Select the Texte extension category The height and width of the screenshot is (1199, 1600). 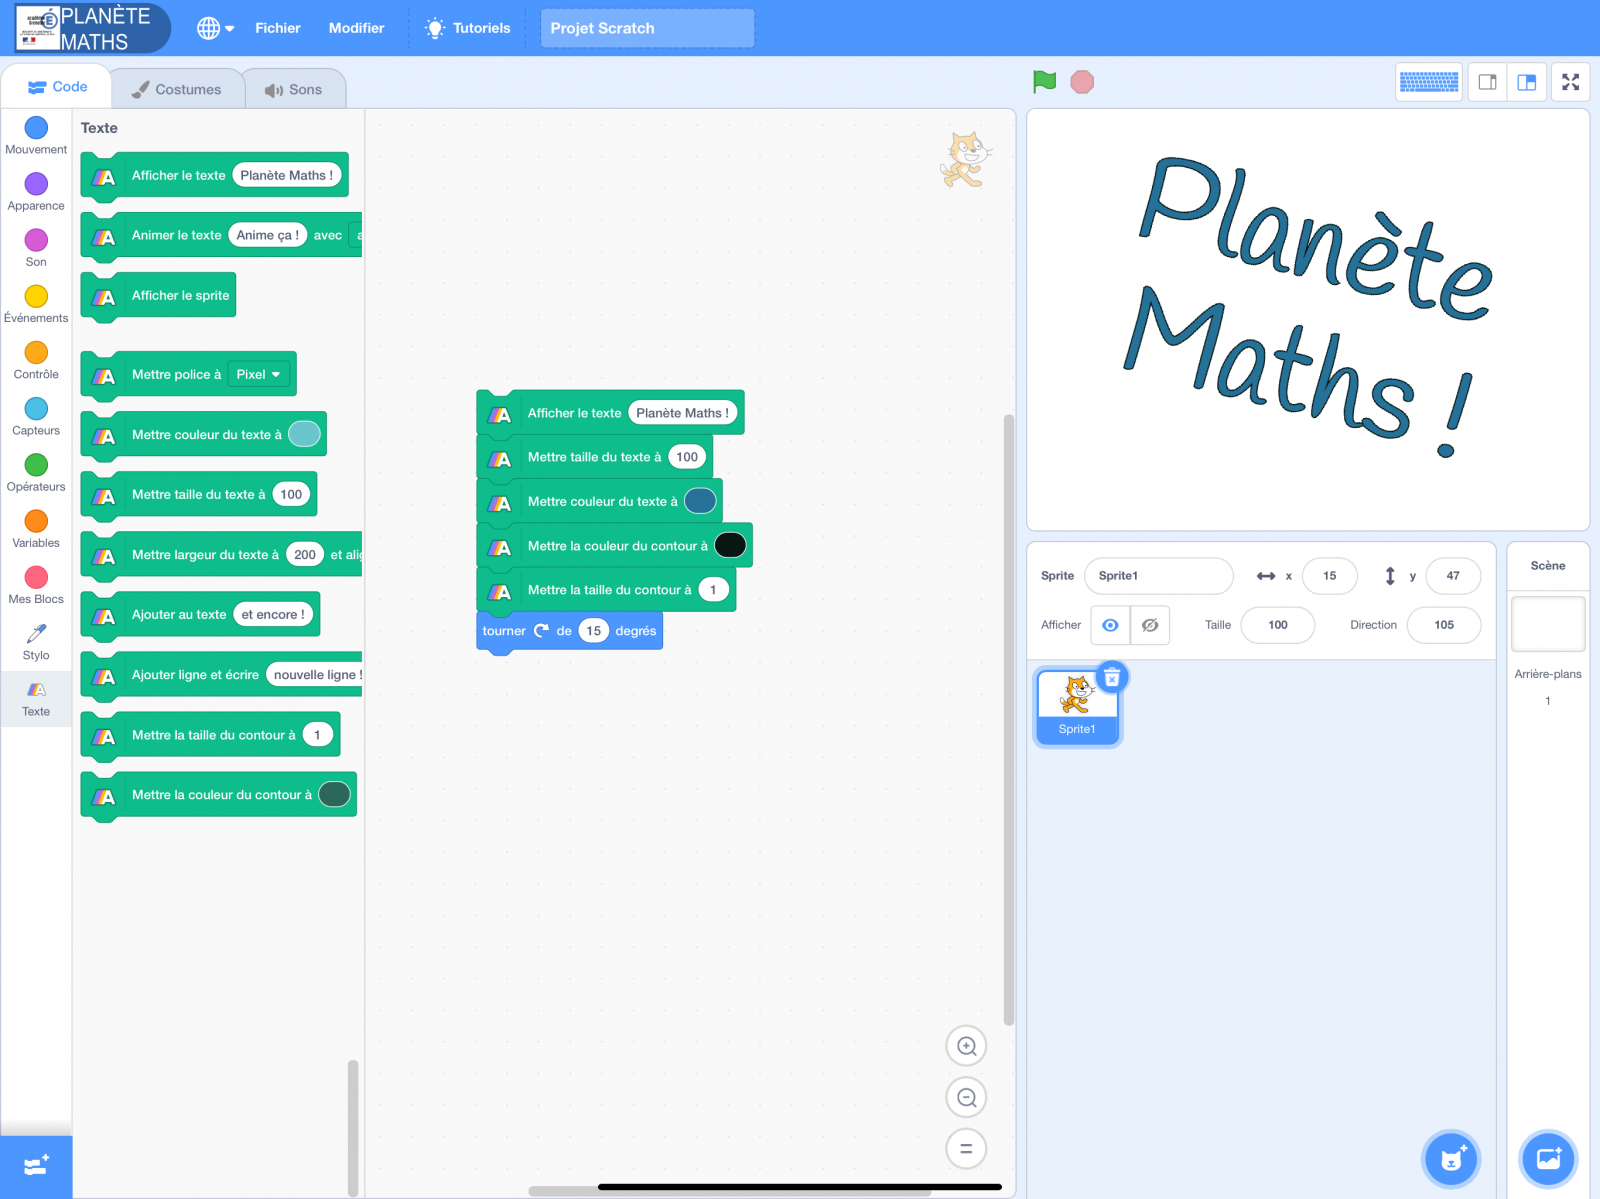[36, 699]
